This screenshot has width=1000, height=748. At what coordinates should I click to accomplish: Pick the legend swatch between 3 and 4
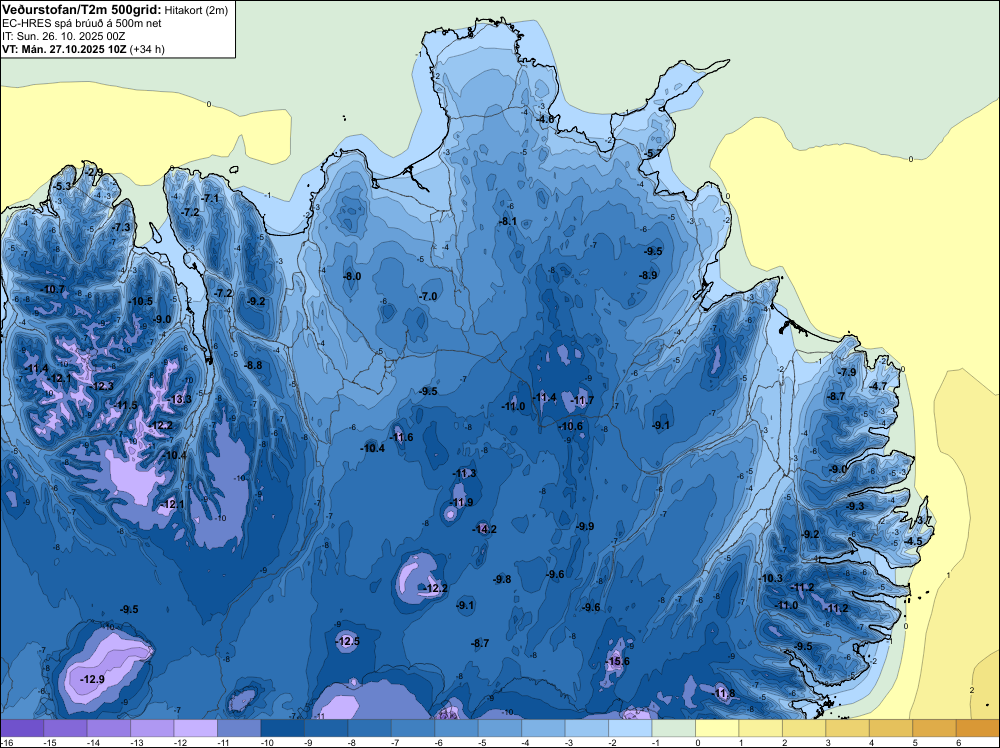(847, 728)
